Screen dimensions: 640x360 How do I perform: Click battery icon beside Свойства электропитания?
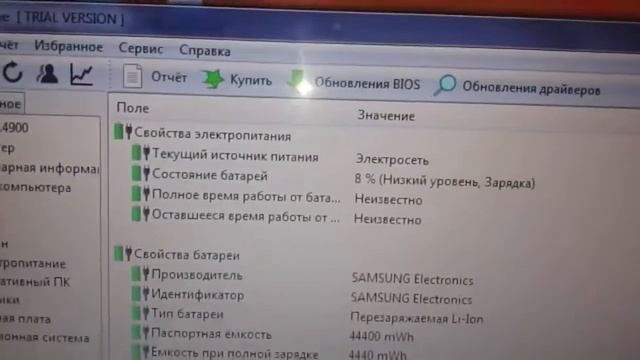click(123, 131)
